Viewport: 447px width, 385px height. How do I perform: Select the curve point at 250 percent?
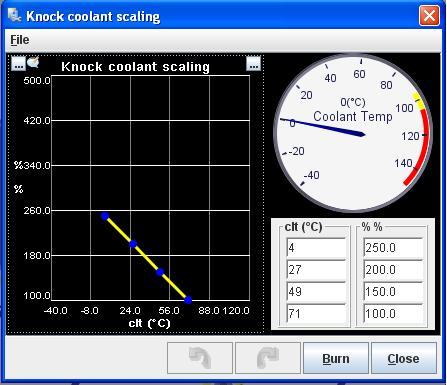pyautogui.click(x=105, y=216)
